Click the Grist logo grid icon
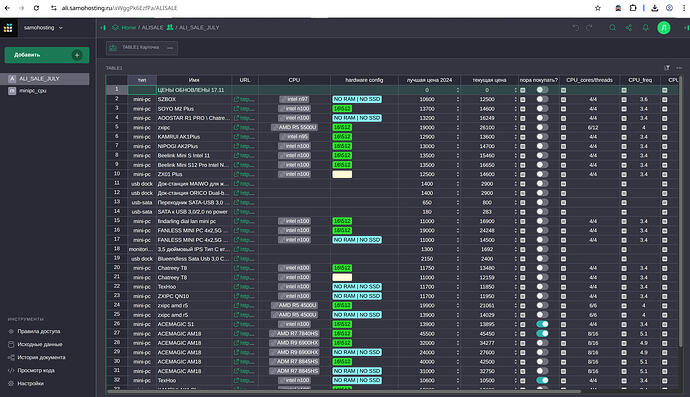 tap(8, 28)
